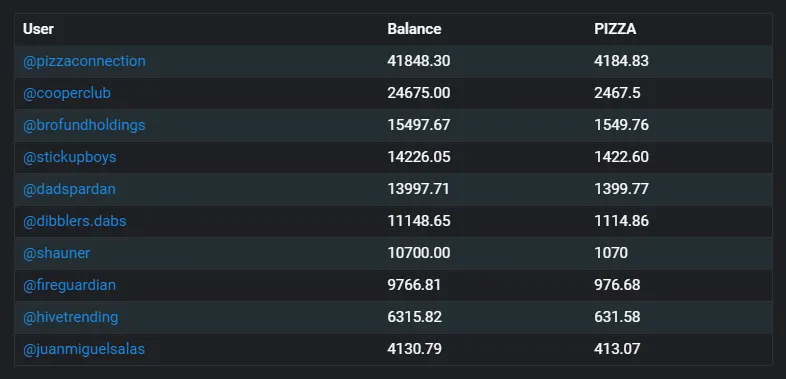The height and width of the screenshot is (379, 786).
Task: Select the User column header
Action: tap(39, 29)
